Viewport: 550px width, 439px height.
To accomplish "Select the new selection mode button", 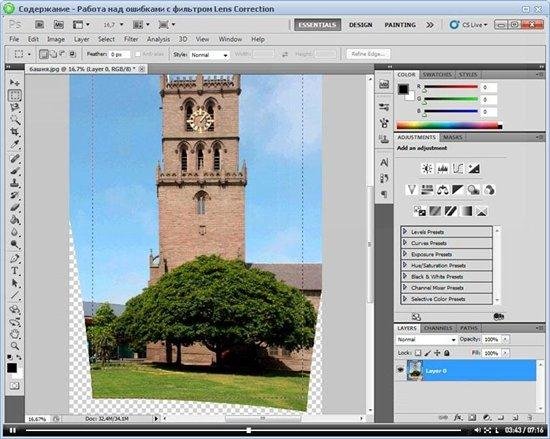I will (43, 54).
